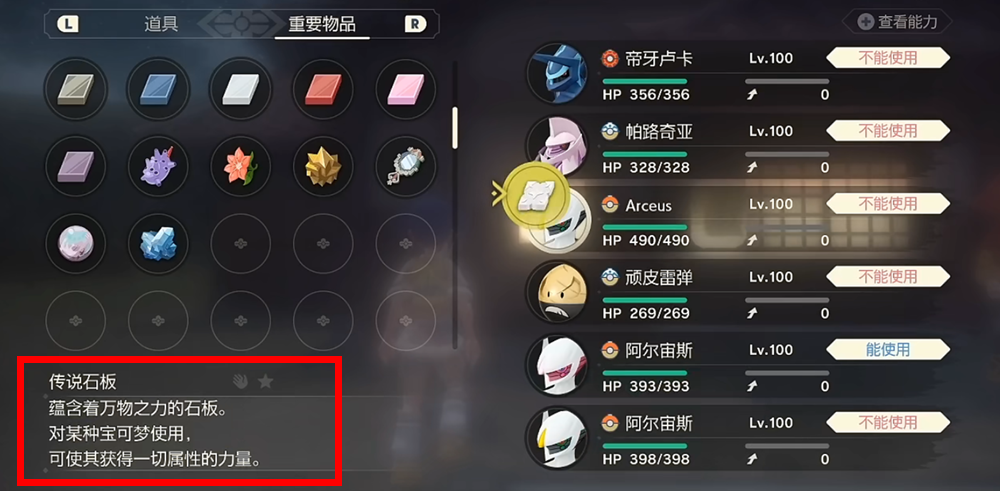The width and height of the screenshot is (1000, 491).
Task: Select the golden spiky star item
Action: (x=323, y=166)
